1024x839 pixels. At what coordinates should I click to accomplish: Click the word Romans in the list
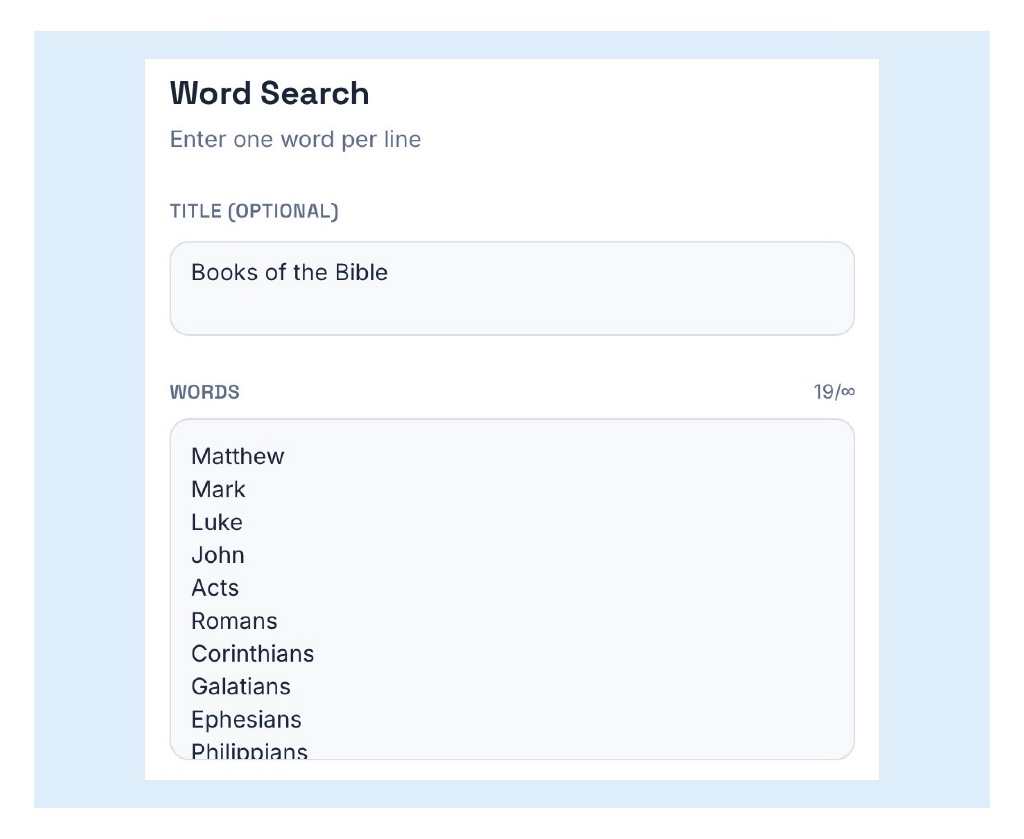(x=234, y=621)
